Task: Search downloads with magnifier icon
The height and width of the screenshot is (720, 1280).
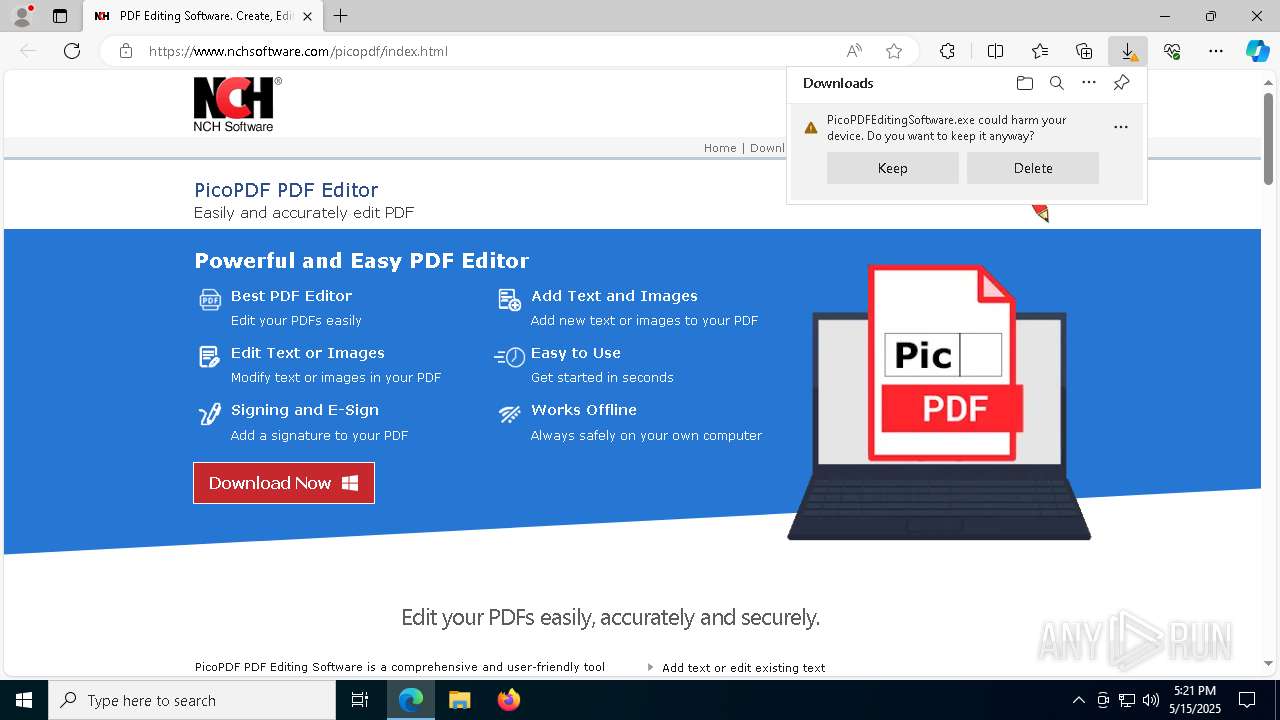Action: tap(1056, 83)
